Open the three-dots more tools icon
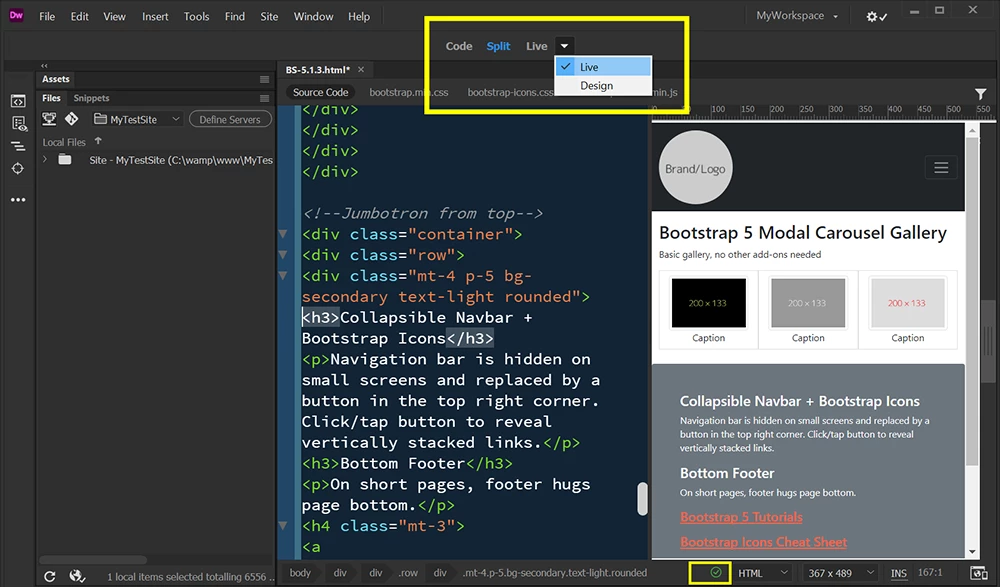Screen dimensions: 1000x587 [x=18, y=200]
